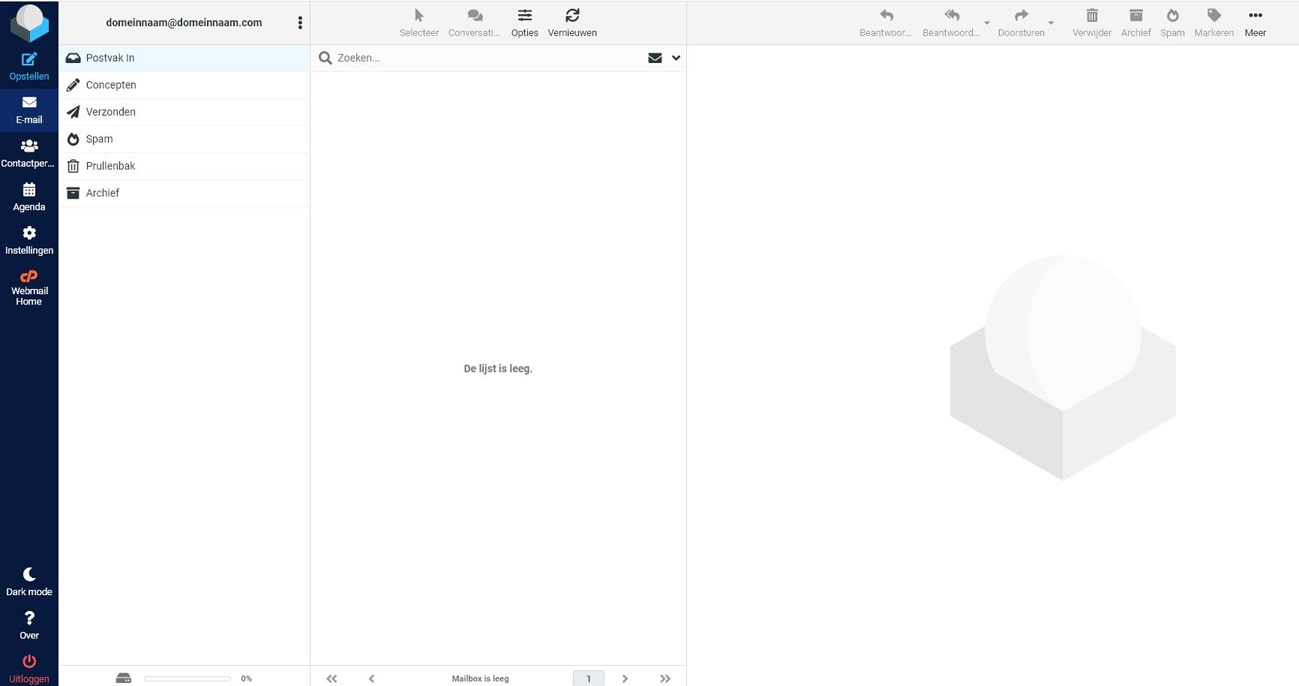Image resolution: width=1299 pixels, height=686 pixels.
Task: Click the "De lijst is leeg." text
Action: click(x=498, y=369)
